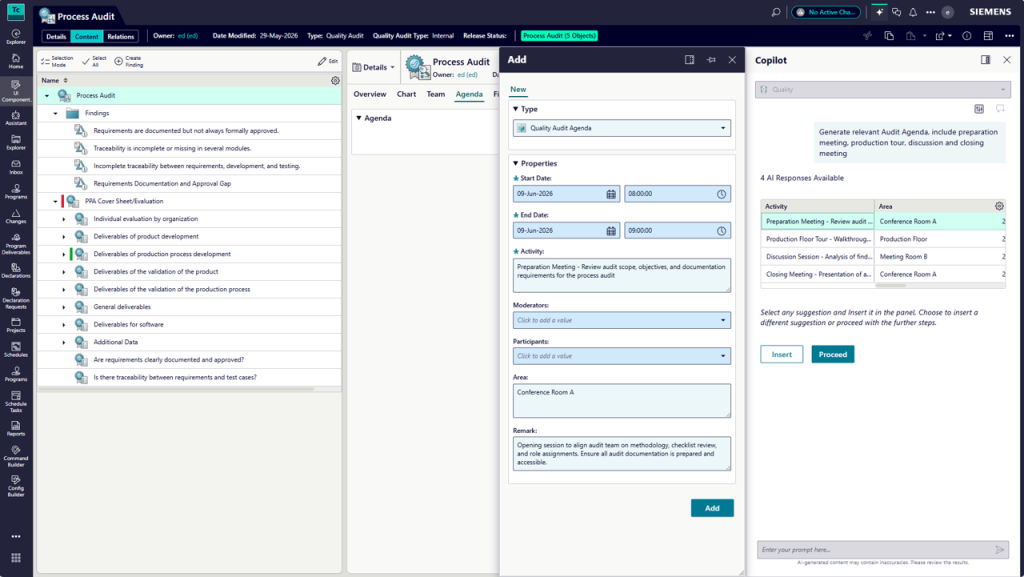
Task: Click Select All checkmark
Action: click(x=95, y=61)
